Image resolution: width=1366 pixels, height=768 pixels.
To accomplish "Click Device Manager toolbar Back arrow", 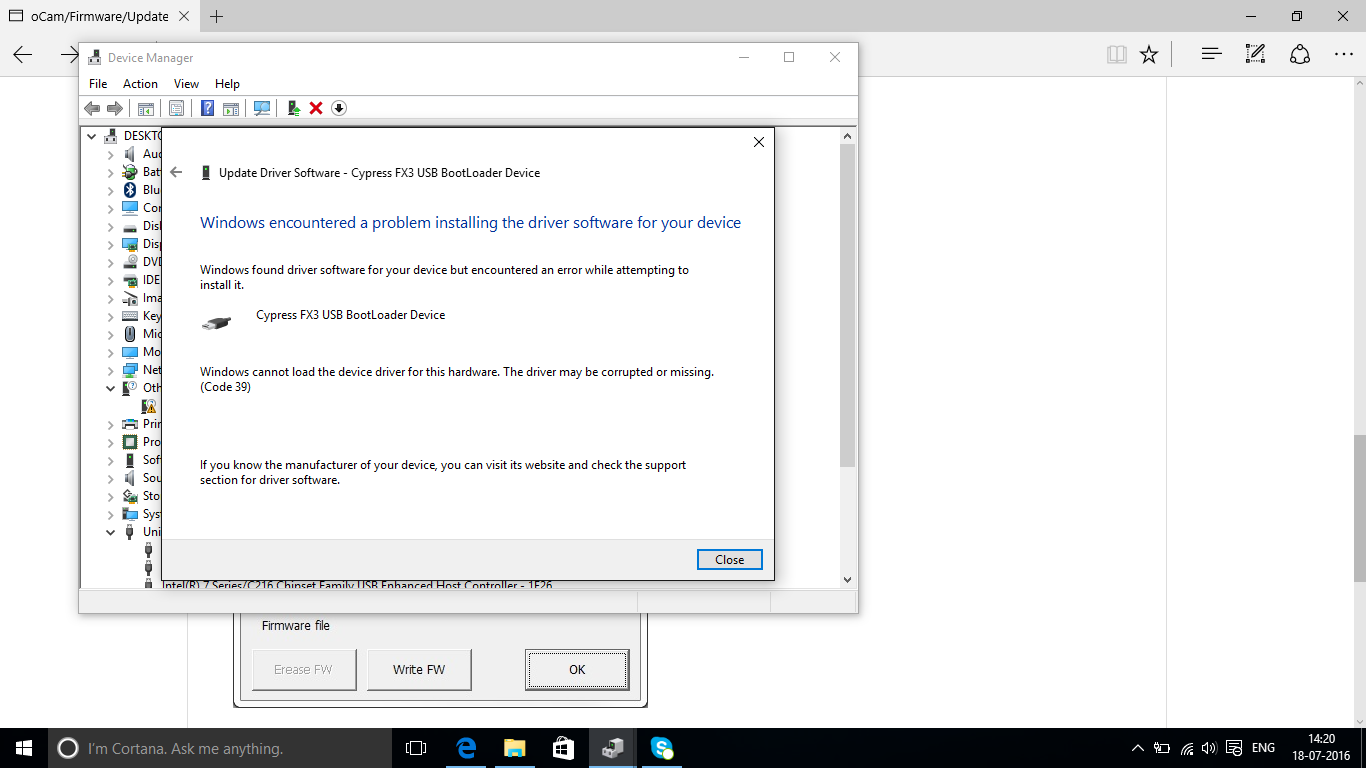I will 92,108.
